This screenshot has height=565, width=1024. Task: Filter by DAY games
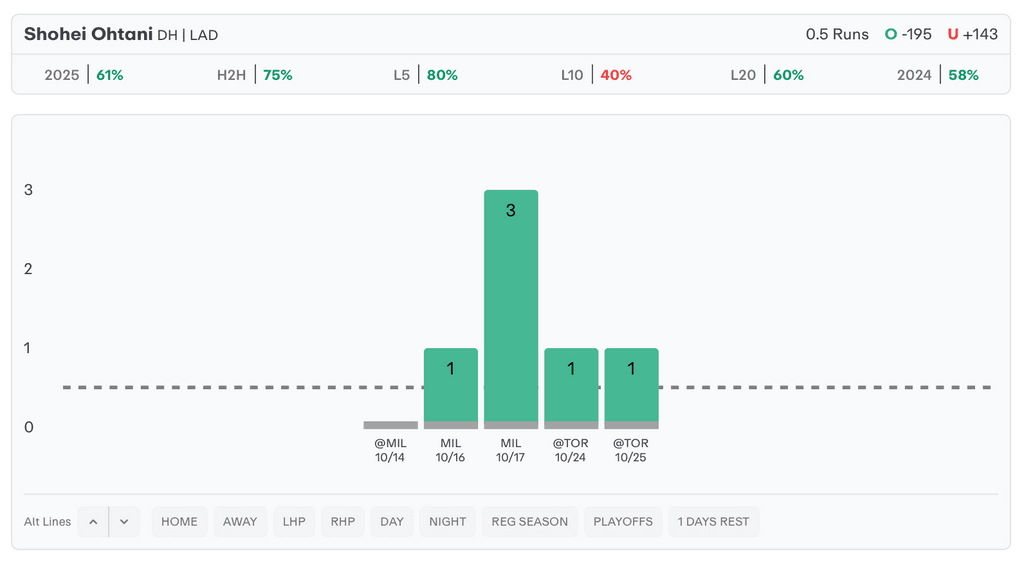tap(392, 522)
